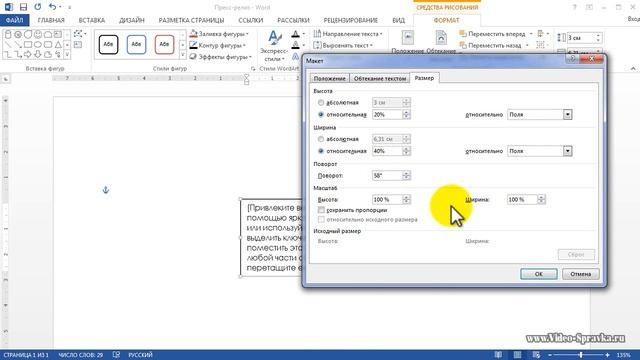Select the red-outlined Абв shape style
This screenshot has width=640, height=360.
(164, 44)
